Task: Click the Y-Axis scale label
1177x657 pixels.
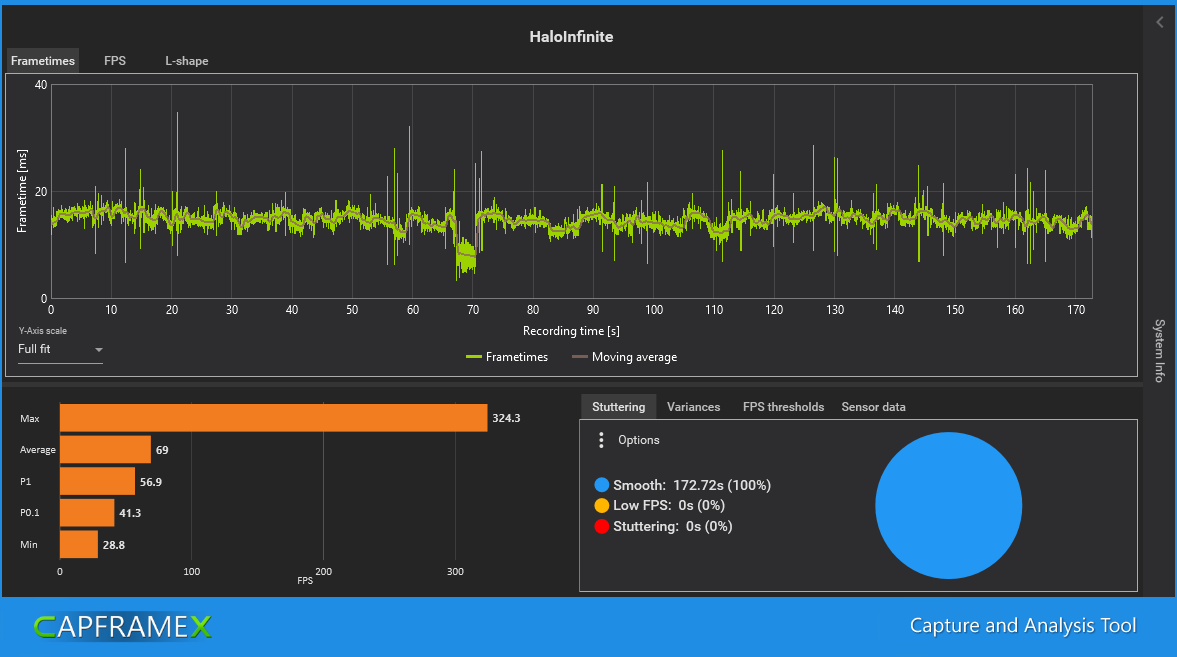Action: pyautogui.click(x=43, y=330)
